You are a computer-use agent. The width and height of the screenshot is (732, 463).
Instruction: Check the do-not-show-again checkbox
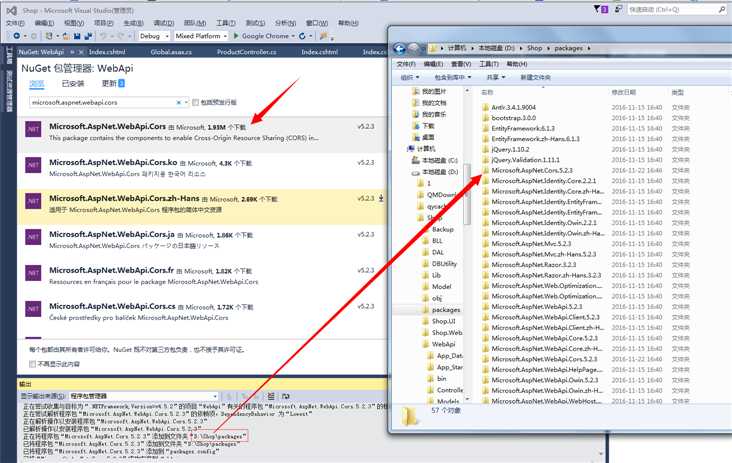(x=32, y=364)
